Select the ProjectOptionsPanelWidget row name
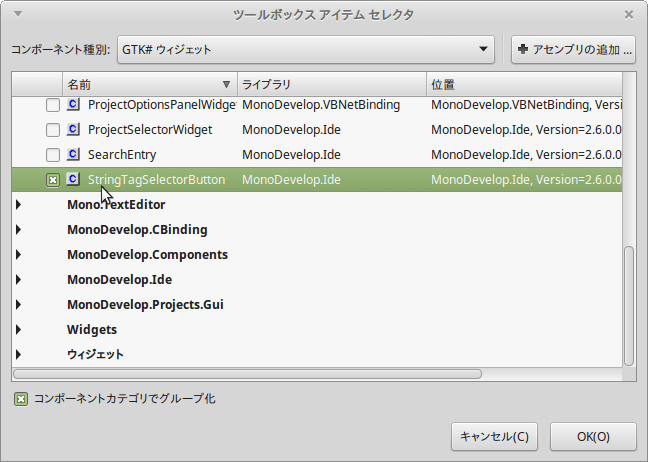The width and height of the screenshot is (648, 462). (x=162, y=105)
